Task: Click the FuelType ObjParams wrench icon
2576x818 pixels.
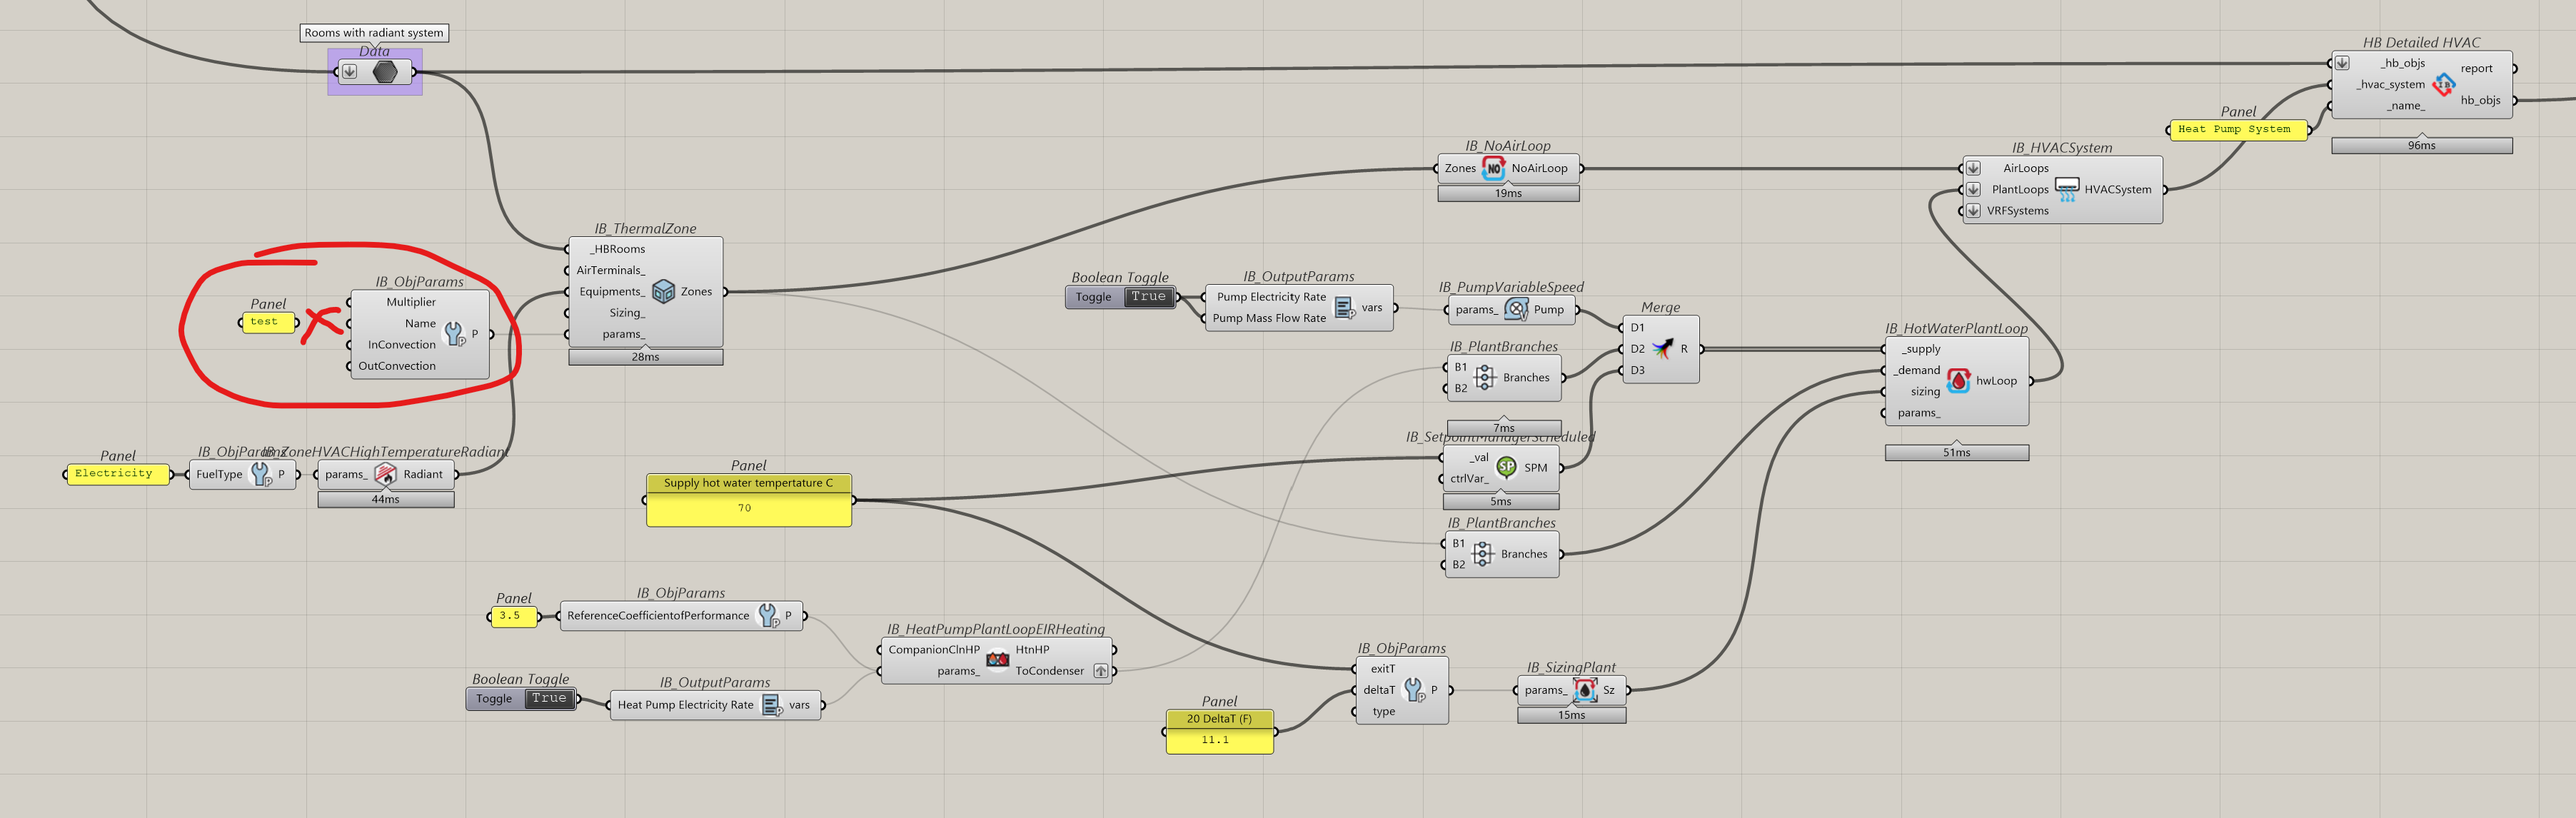Action: tap(260, 474)
